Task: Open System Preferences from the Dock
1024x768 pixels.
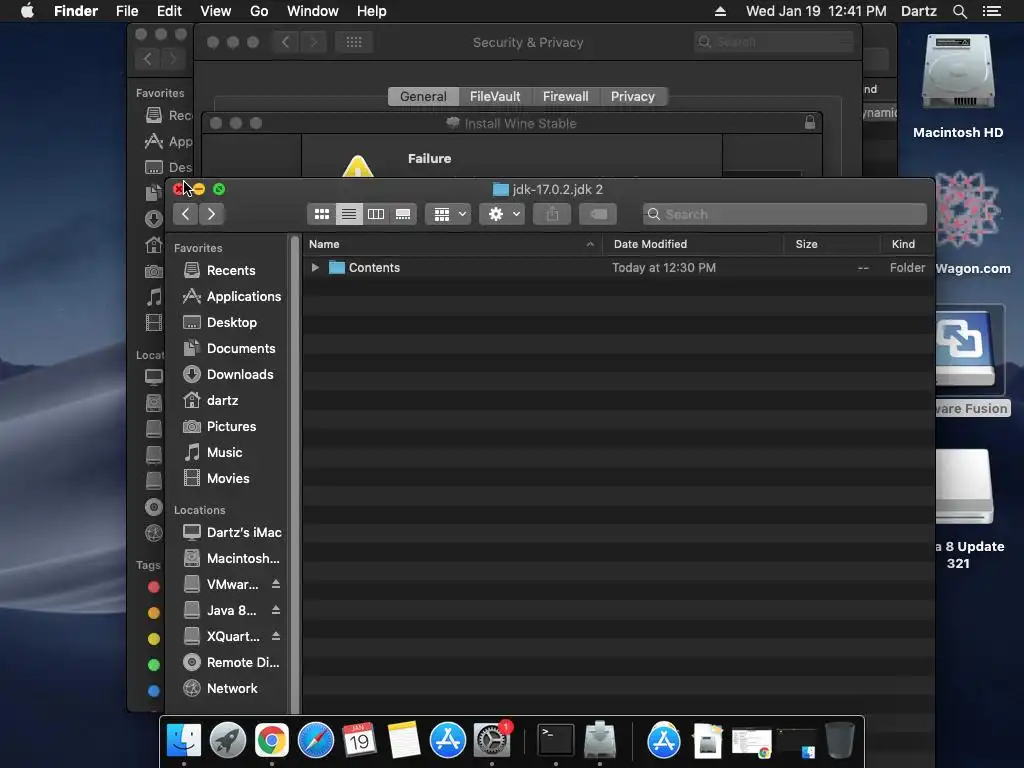Action: pyautogui.click(x=492, y=741)
